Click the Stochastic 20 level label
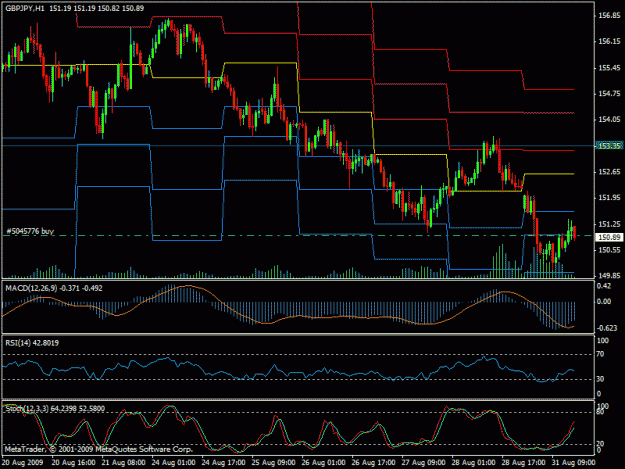 click(600, 443)
